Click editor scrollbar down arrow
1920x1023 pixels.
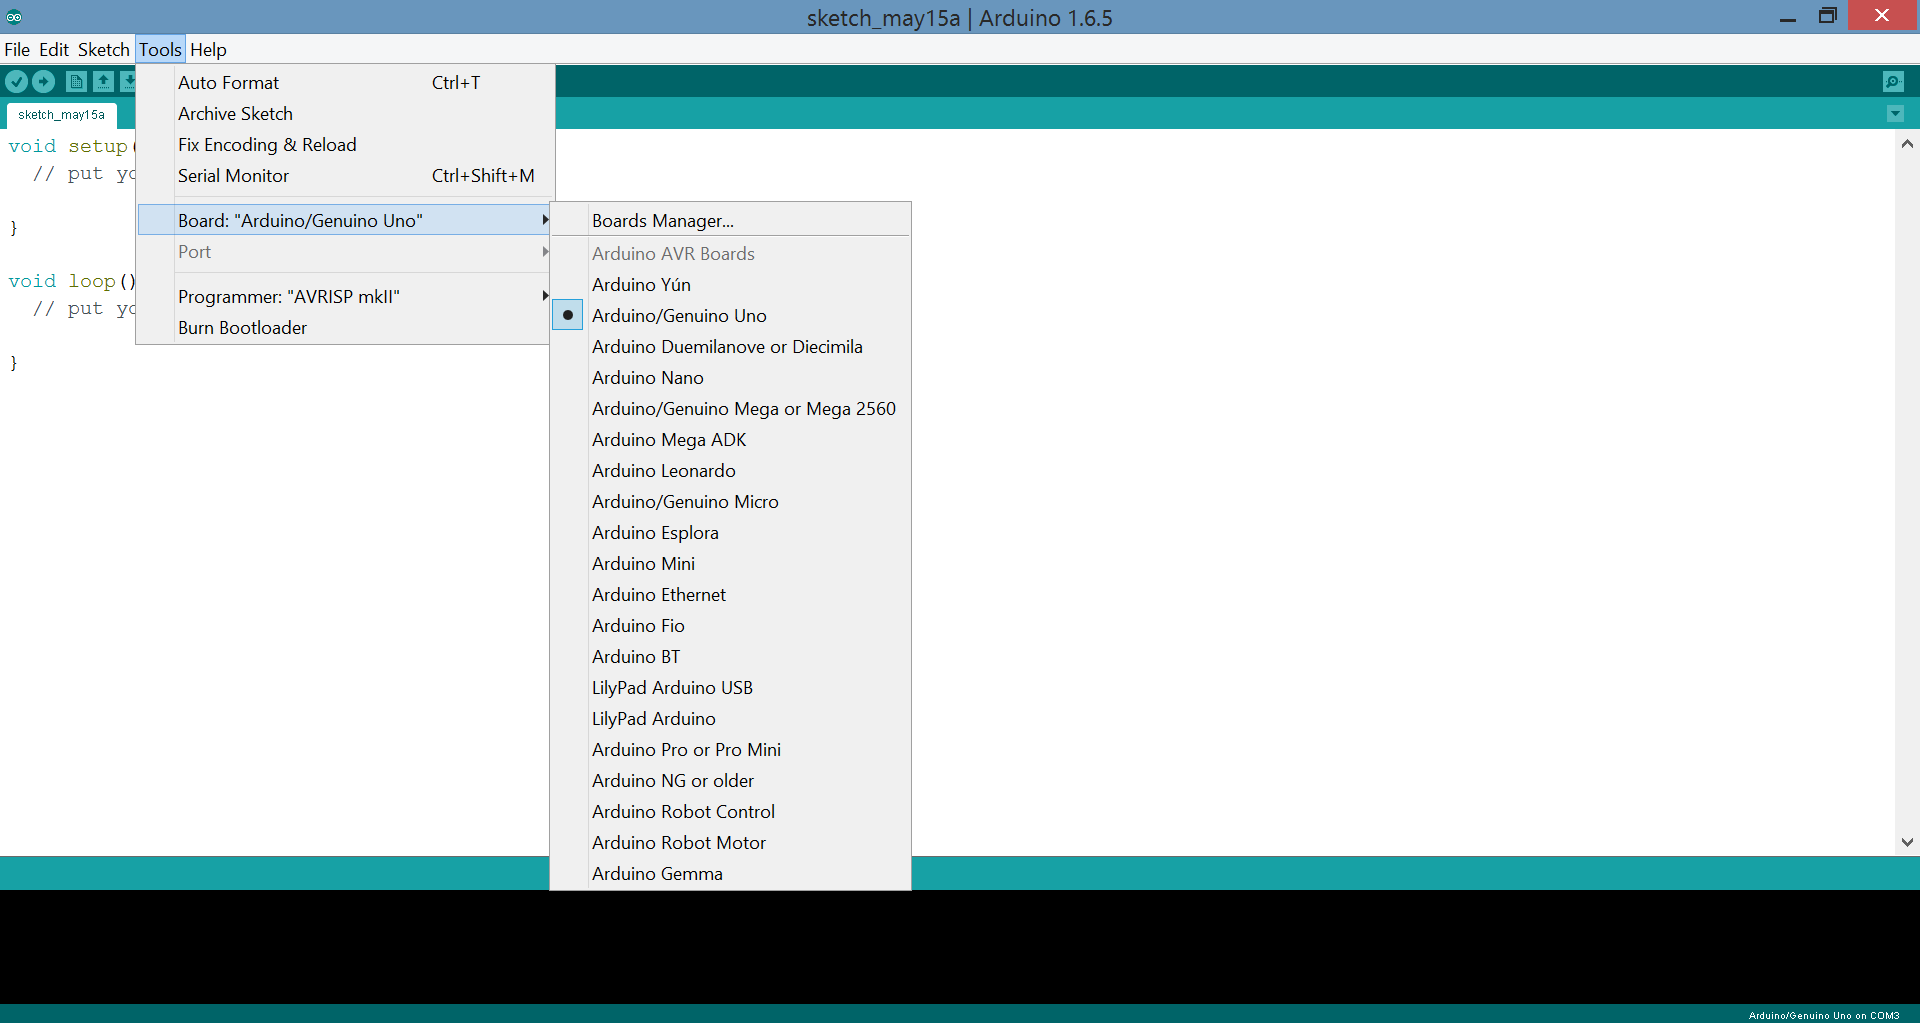pos(1907,842)
